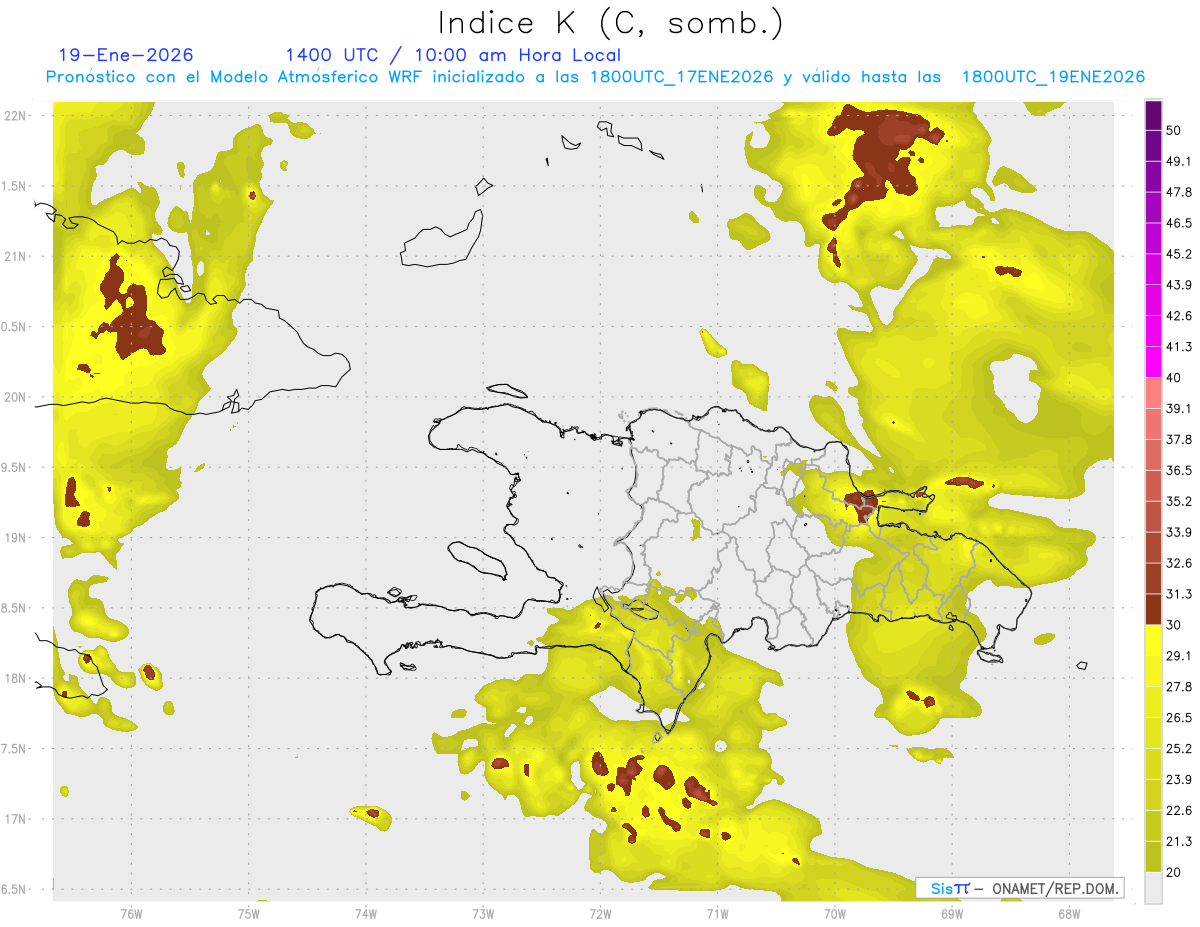Image resolution: width=1200 pixels, height=927 pixels.
Task: Click the colorbar value "30"
Action: pyautogui.click(x=1174, y=625)
